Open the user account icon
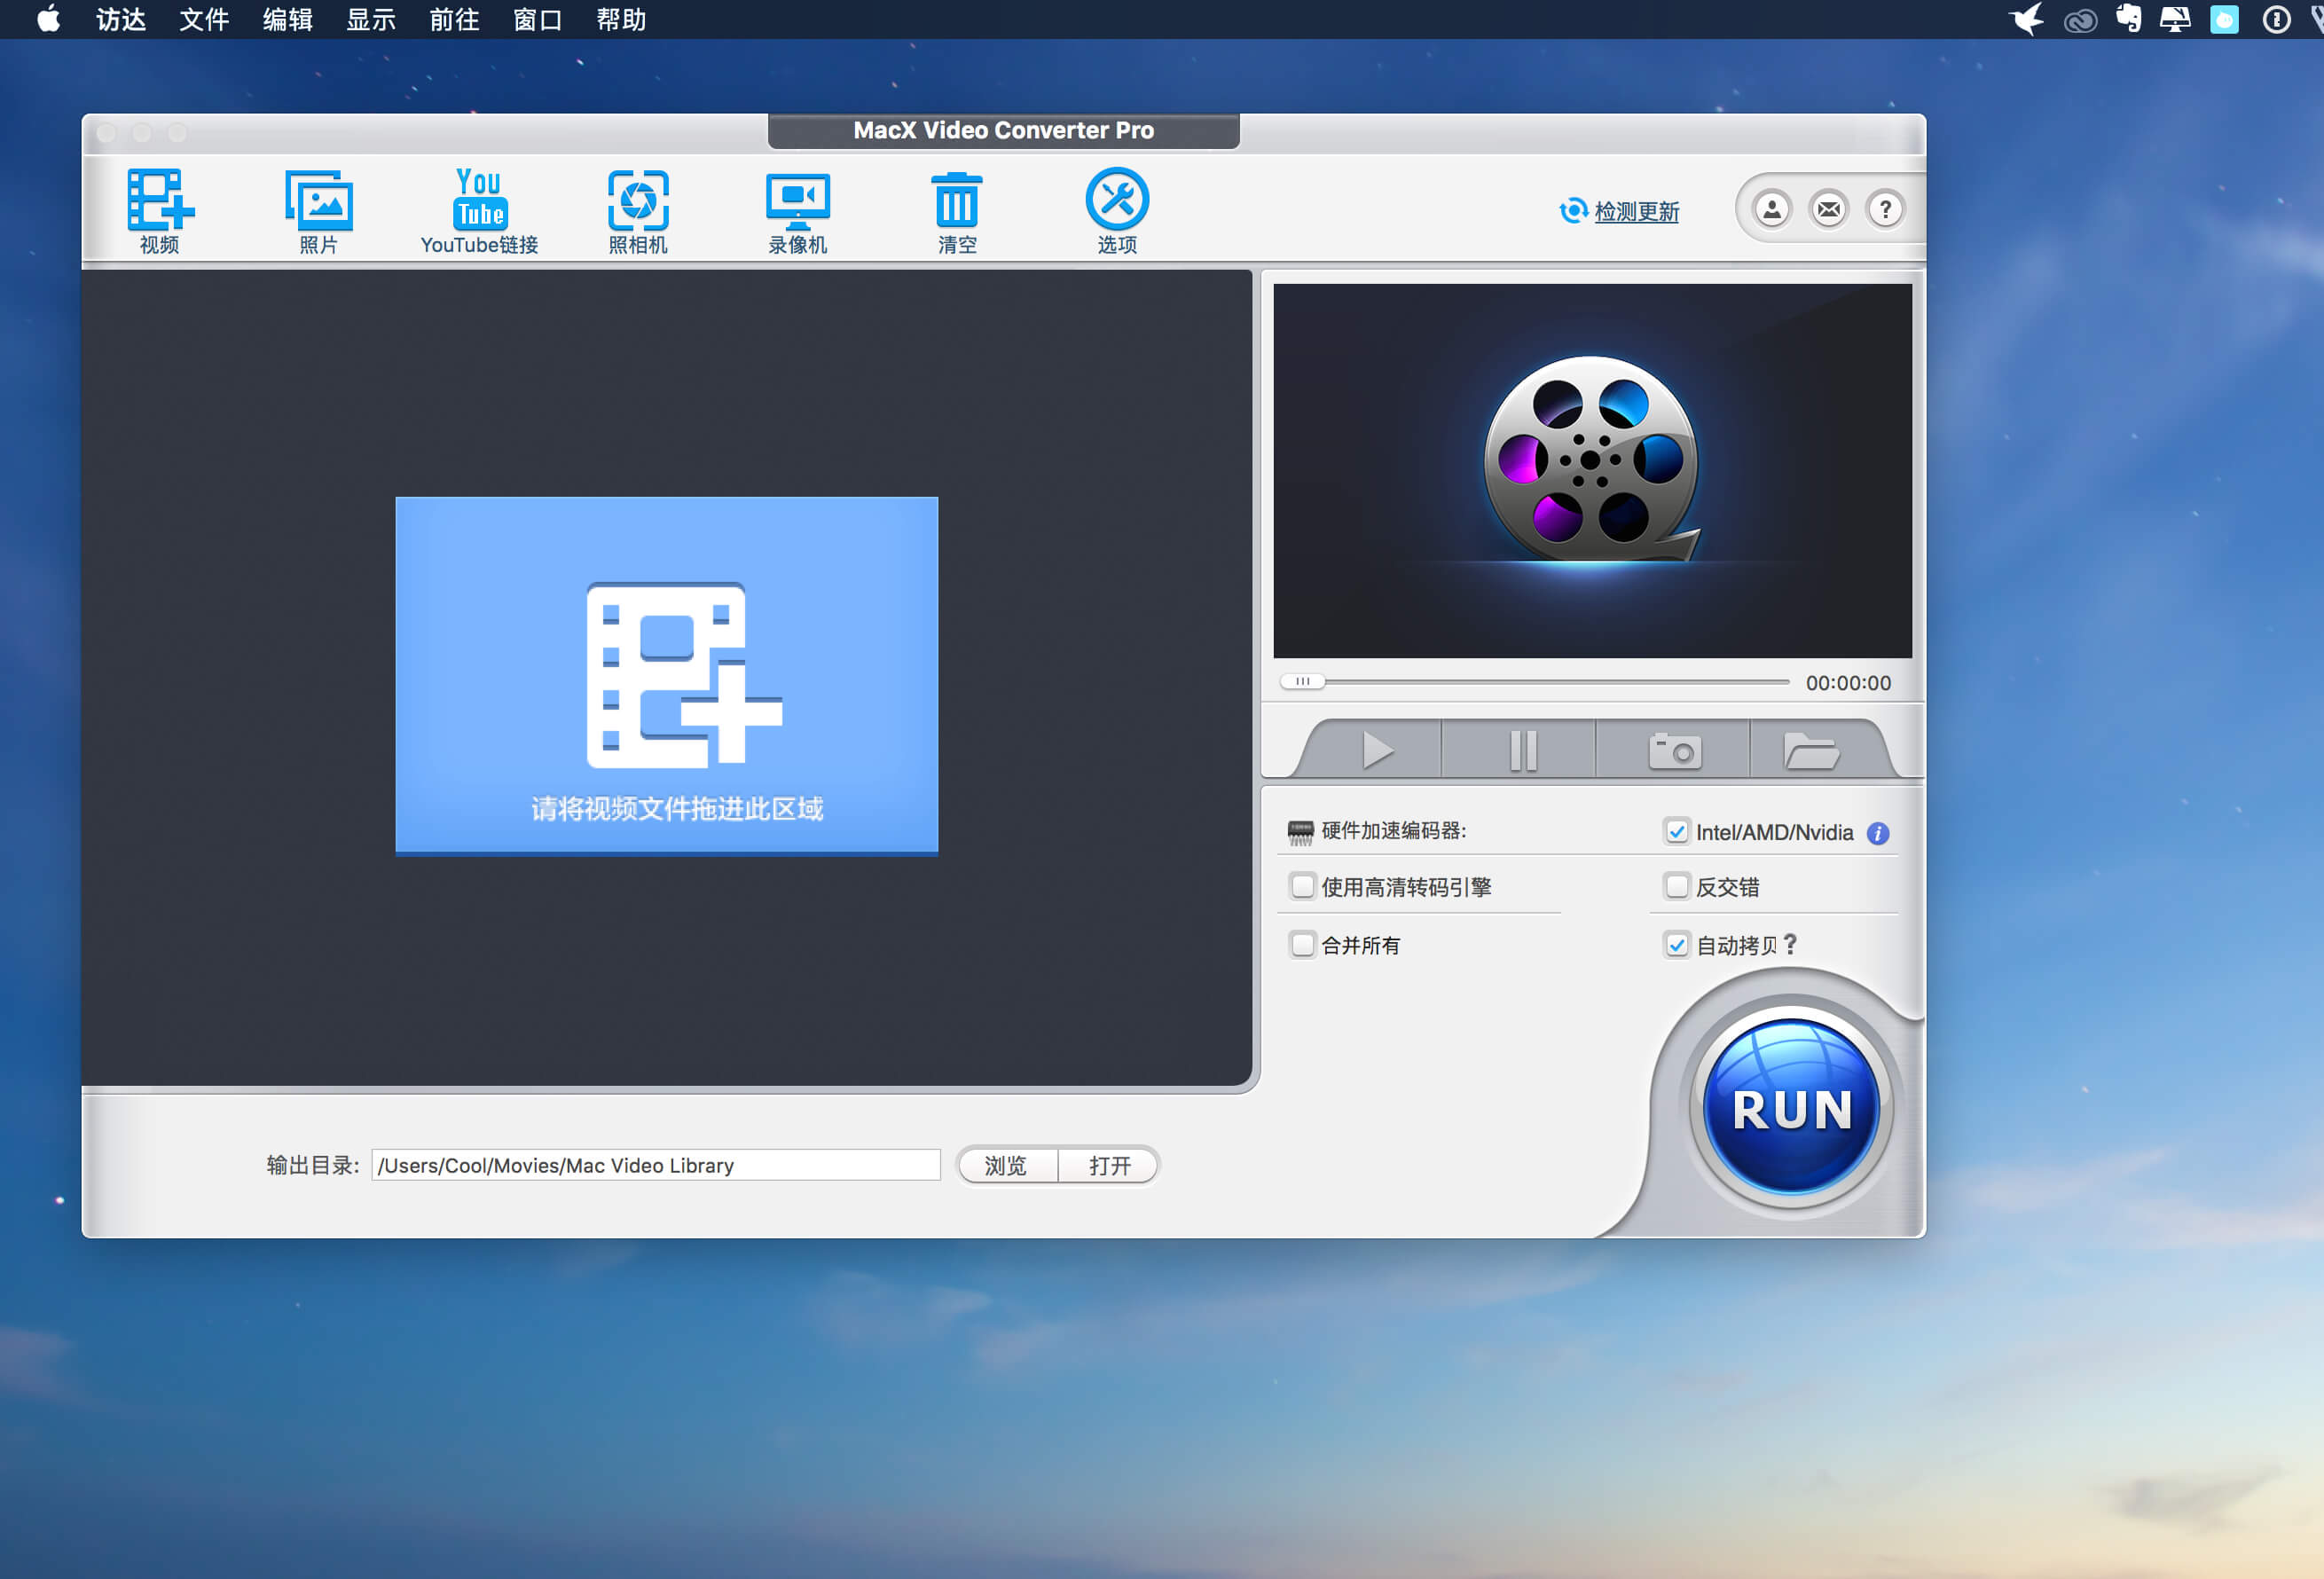This screenshot has height=1579, width=2324. click(1772, 209)
